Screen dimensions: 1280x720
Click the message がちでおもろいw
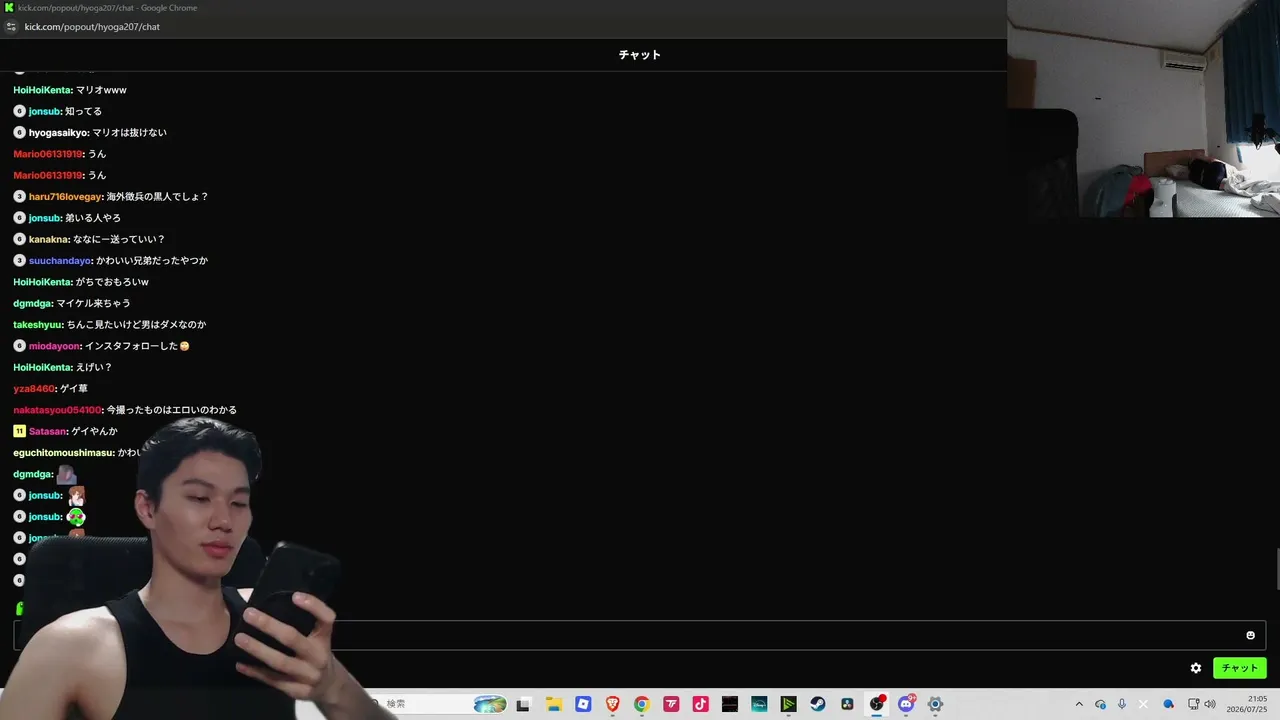click(112, 282)
